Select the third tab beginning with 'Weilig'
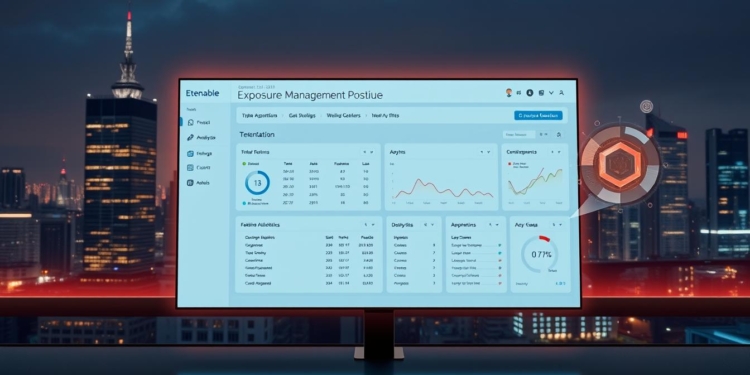 343,115
